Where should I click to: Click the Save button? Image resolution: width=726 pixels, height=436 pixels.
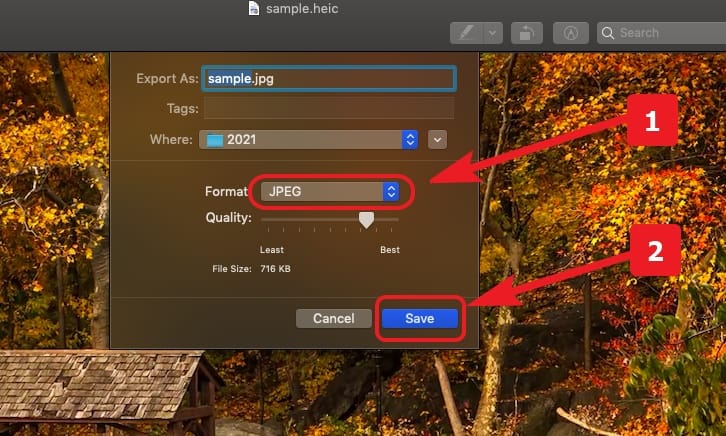420,318
